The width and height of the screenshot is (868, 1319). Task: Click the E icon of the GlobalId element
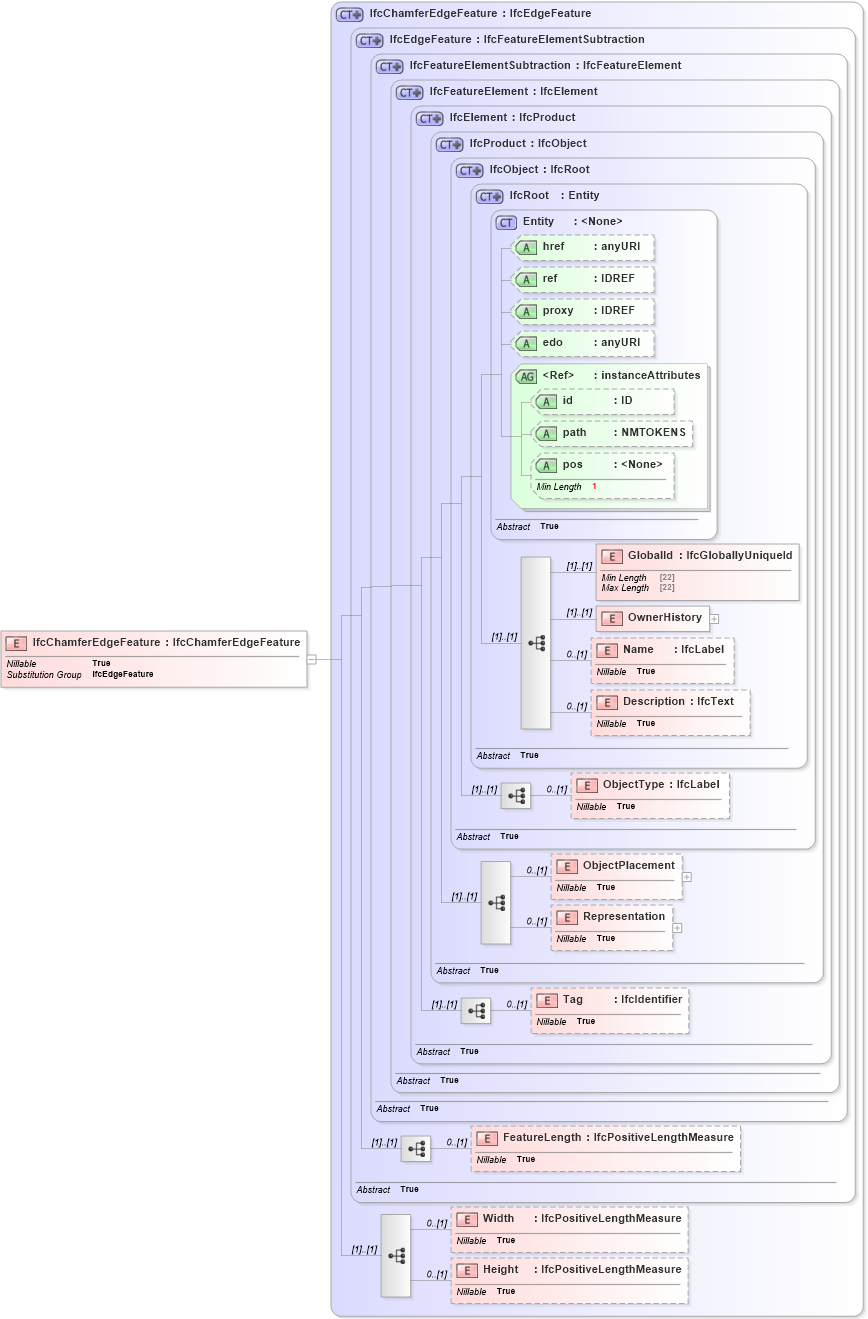pyautogui.click(x=611, y=556)
